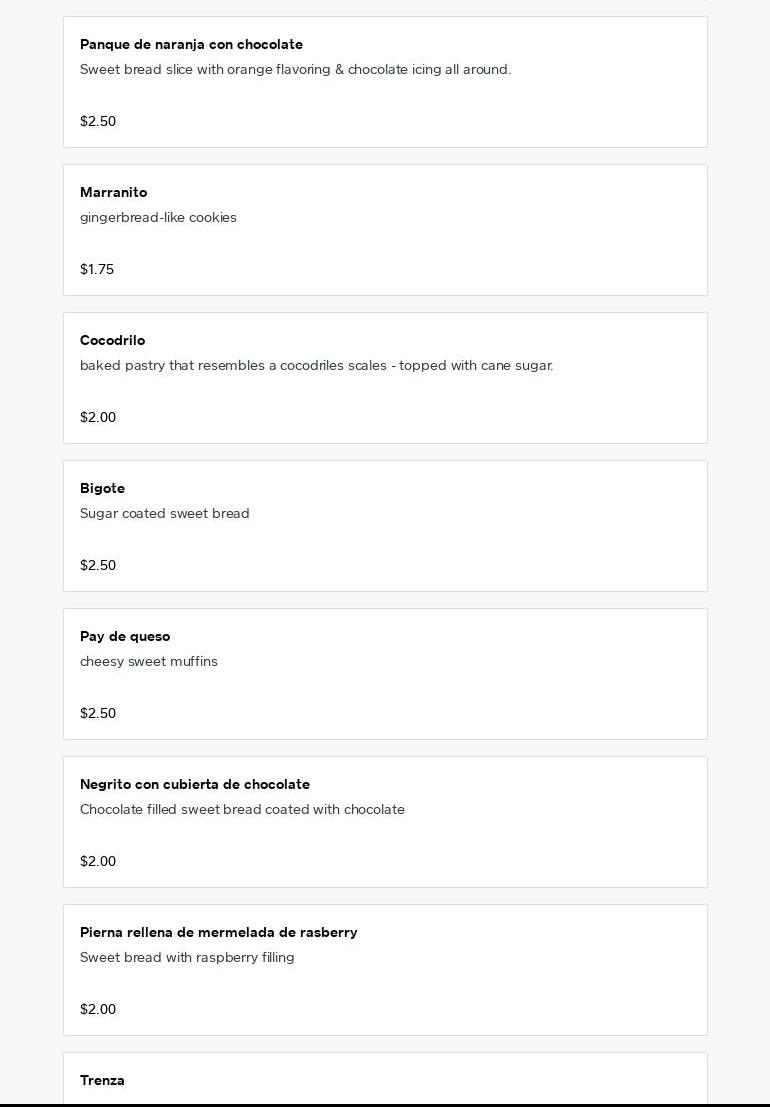
Task: Click the Bigote $2.50 price
Action: coord(98,565)
